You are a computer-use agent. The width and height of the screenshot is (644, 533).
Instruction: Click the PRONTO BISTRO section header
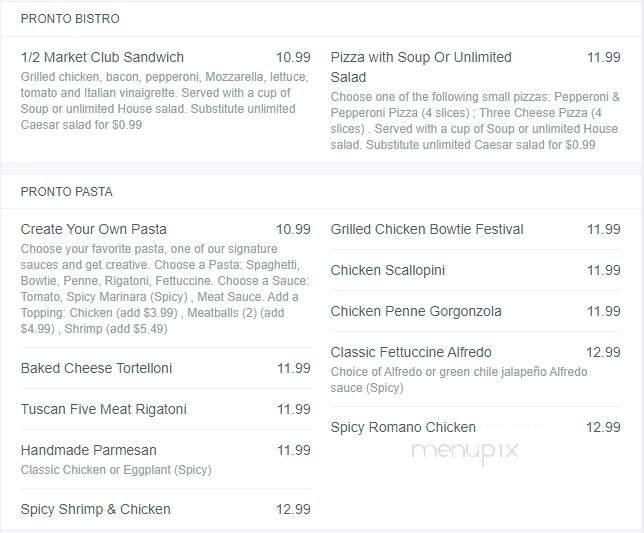click(70, 19)
